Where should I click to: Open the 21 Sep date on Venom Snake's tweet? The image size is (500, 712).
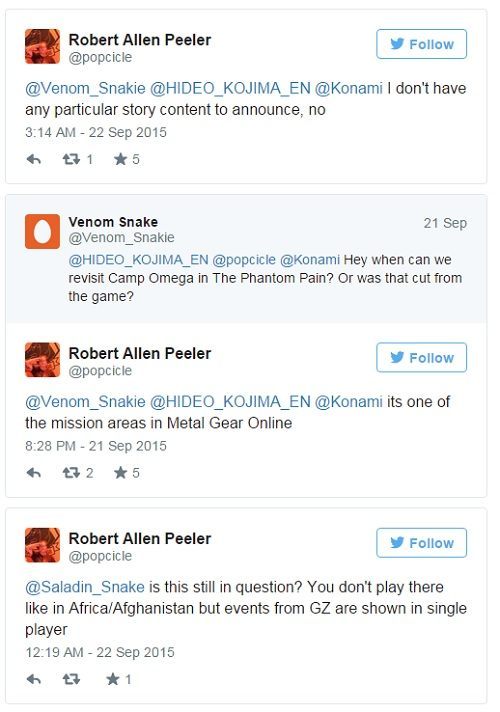pos(445,223)
